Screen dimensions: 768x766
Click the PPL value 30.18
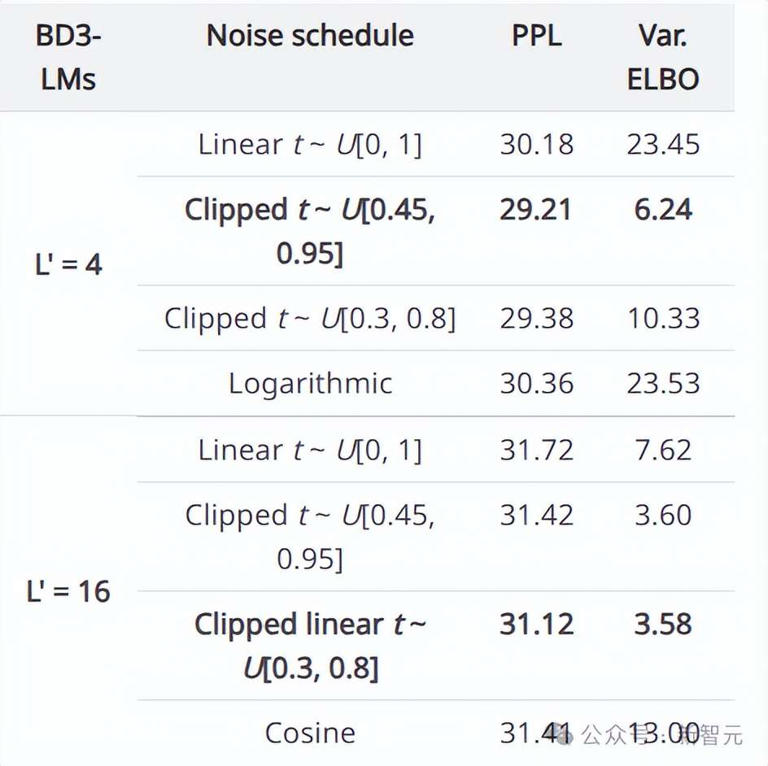(536, 144)
